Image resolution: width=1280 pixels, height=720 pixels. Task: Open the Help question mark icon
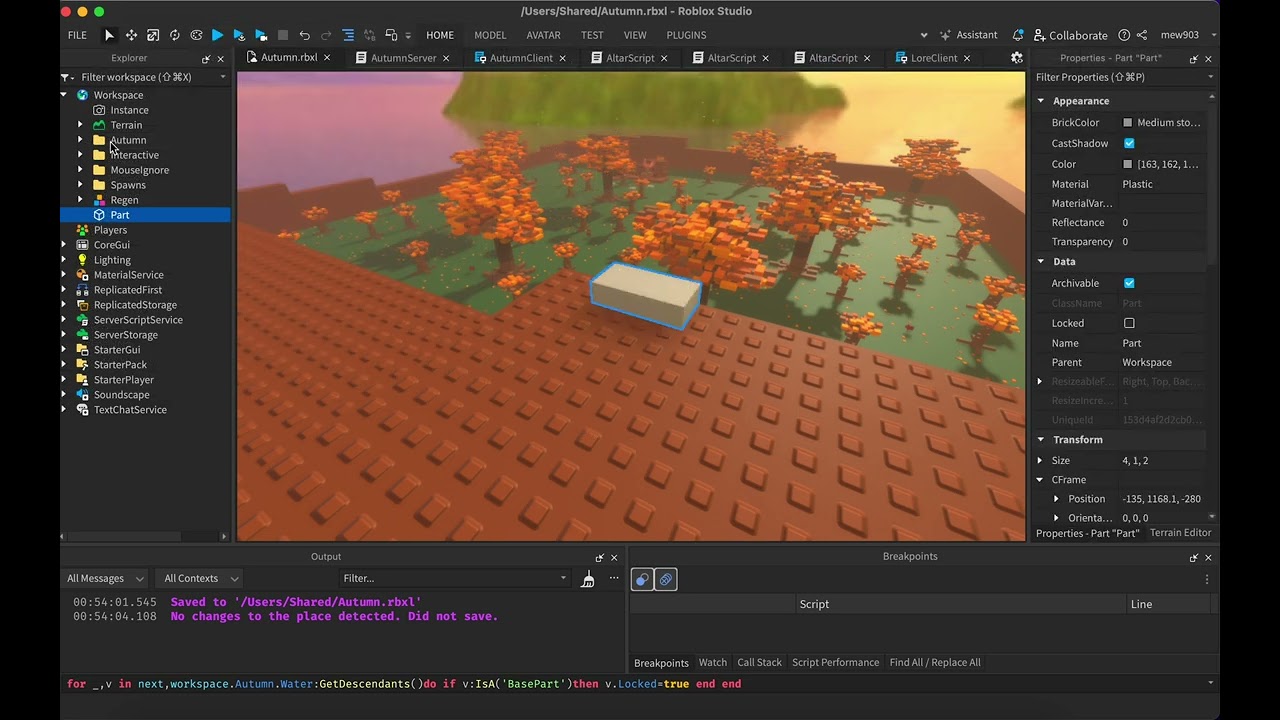pos(1124,35)
